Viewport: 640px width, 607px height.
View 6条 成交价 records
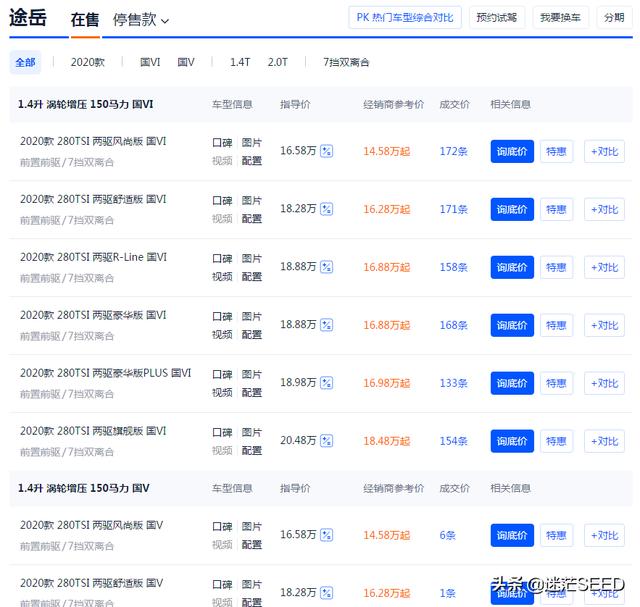pos(447,535)
